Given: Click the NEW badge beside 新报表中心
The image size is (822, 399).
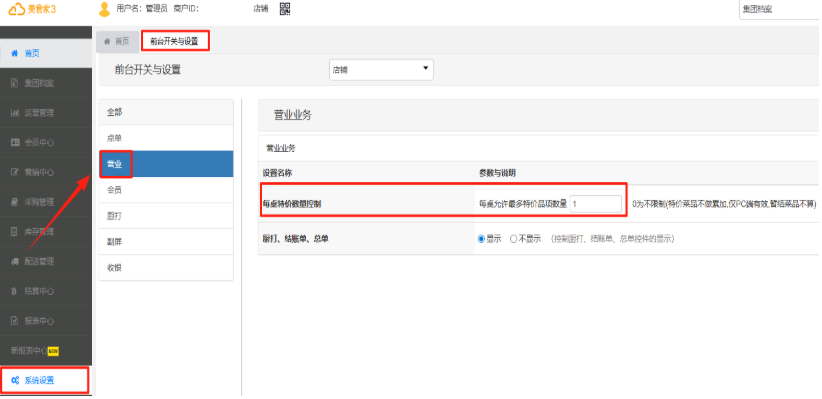Looking at the screenshot, I should click(x=53, y=351).
